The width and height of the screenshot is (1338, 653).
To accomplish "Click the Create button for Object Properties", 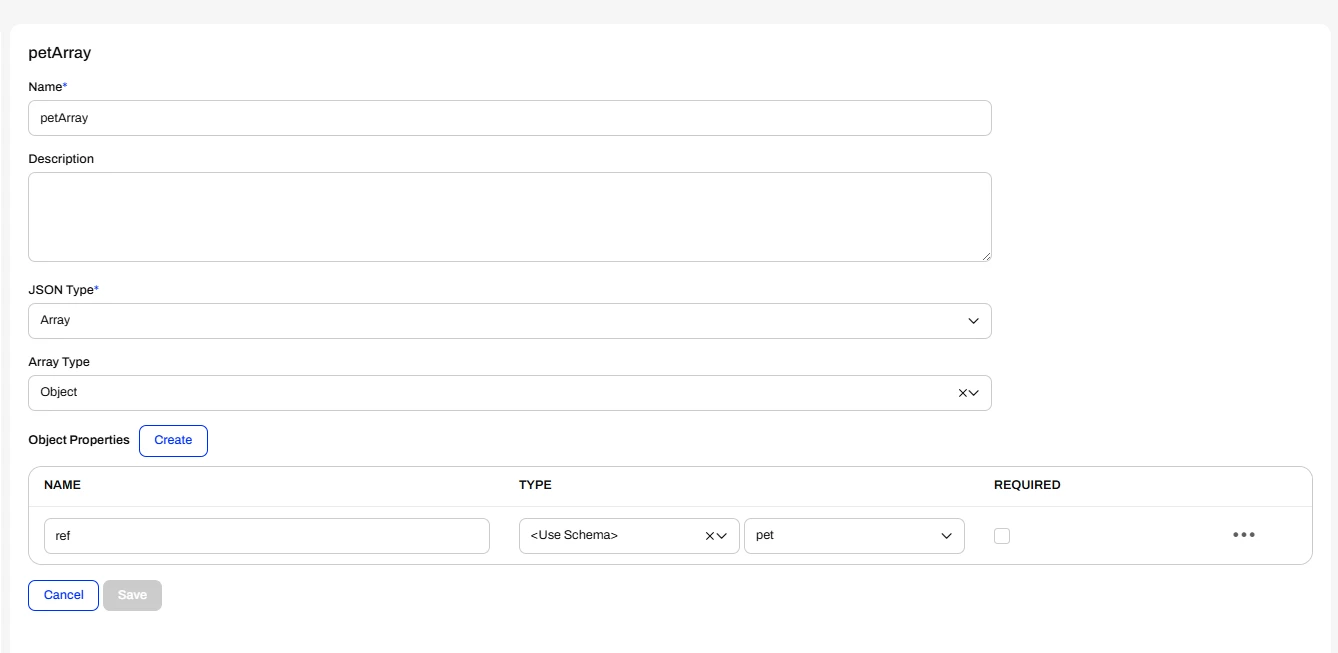I will tap(173, 440).
